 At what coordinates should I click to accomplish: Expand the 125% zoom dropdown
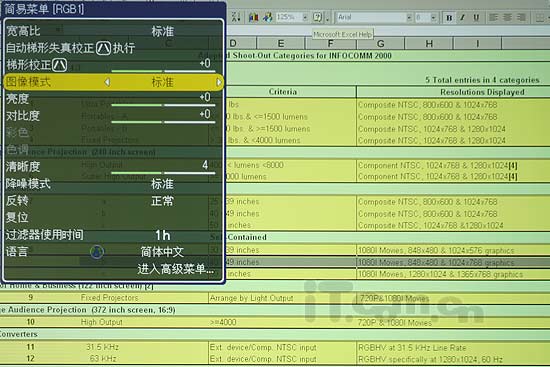305,17
